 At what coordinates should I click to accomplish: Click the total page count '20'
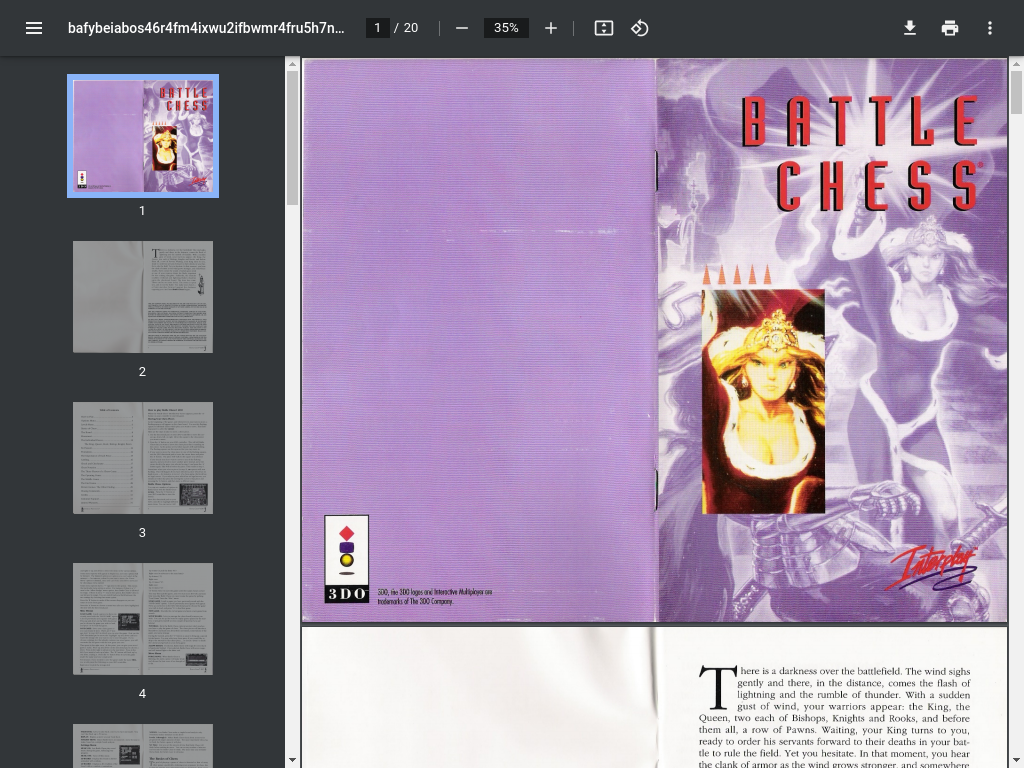[411, 28]
